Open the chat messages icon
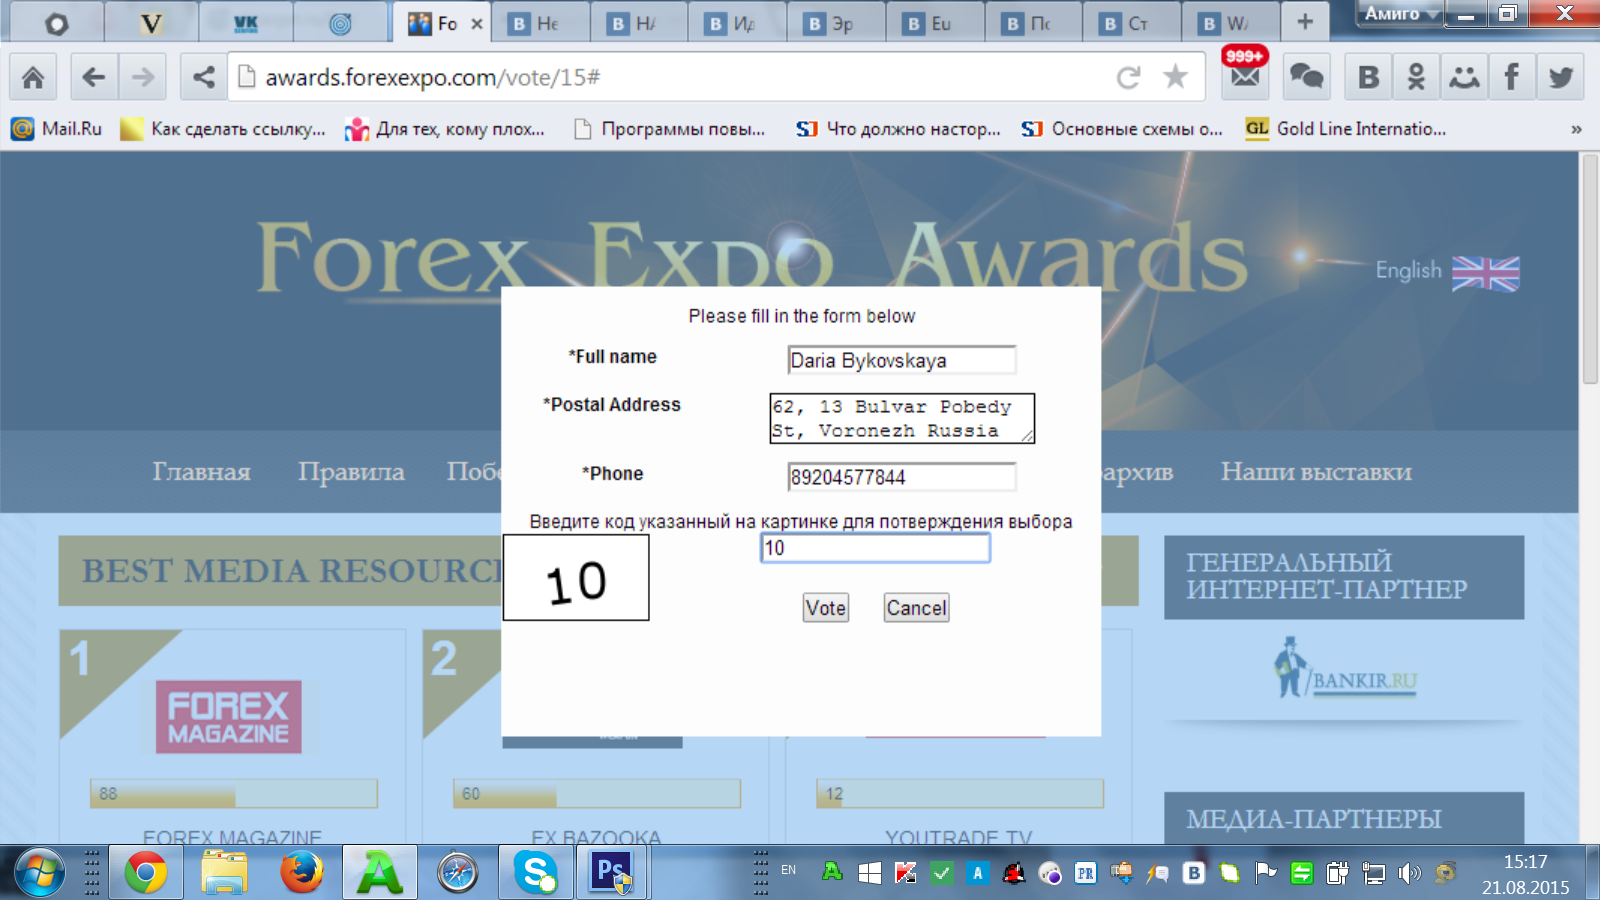The width and height of the screenshot is (1600, 900). tap(1306, 77)
